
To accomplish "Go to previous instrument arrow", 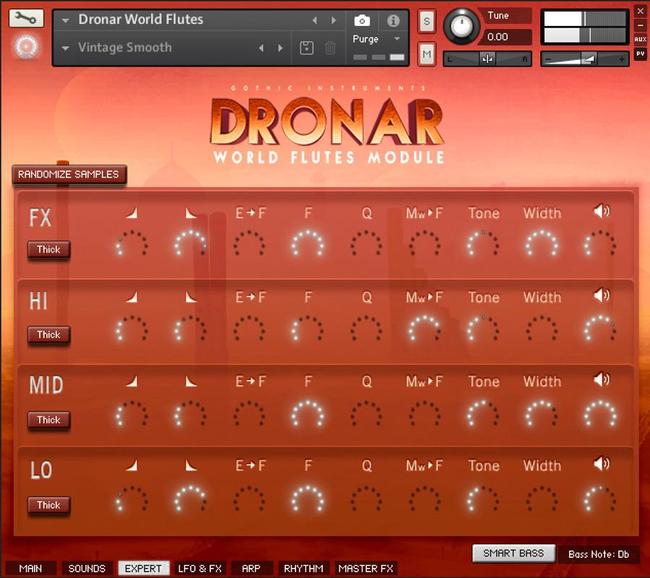I will (x=315, y=20).
